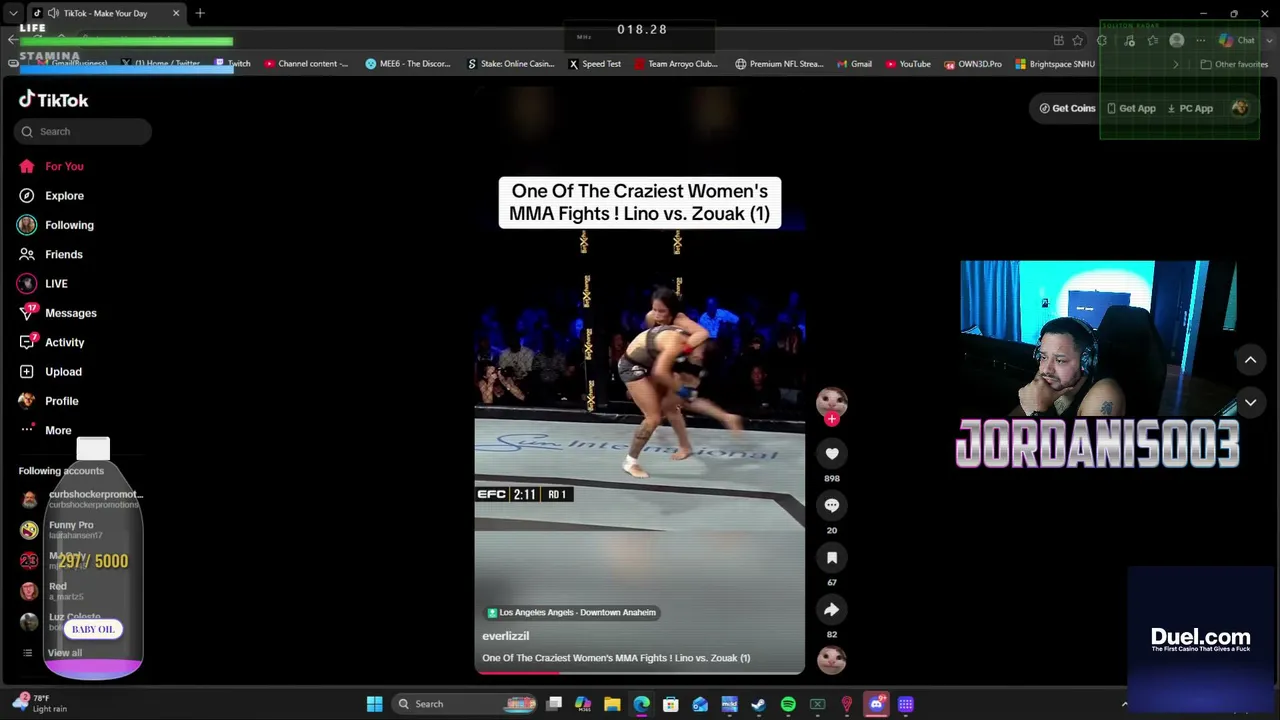Share the video with arrow icon
The width and height of the screenshot is (1280, 720).
831,610
